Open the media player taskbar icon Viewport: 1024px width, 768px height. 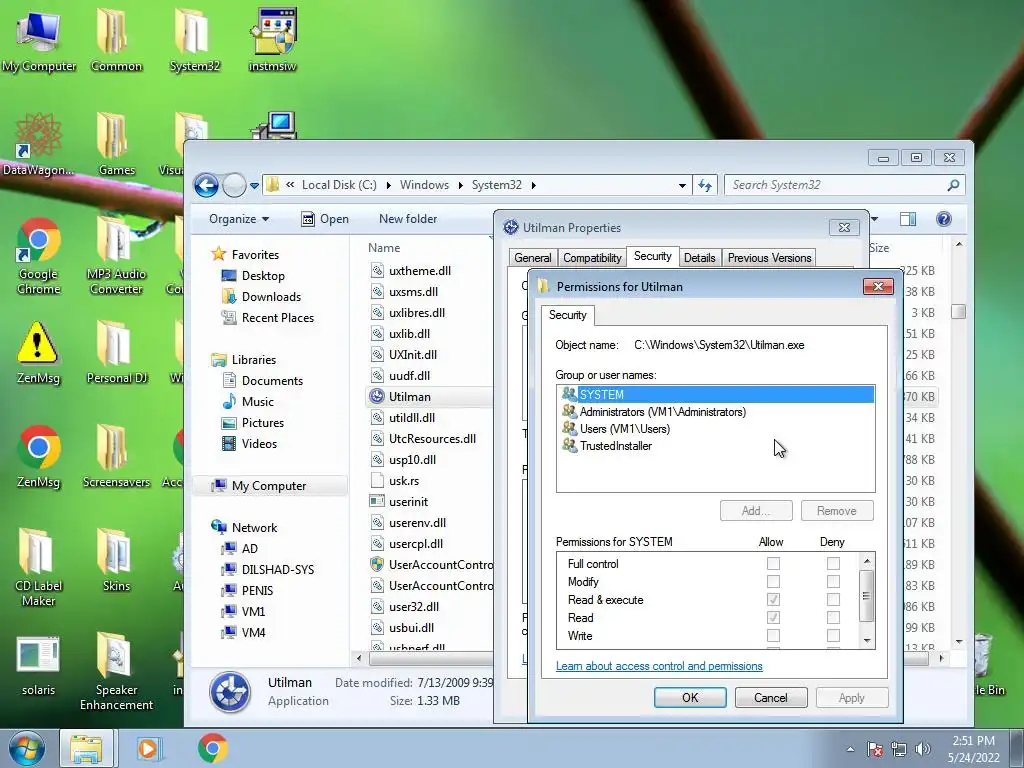click(148, 748)
